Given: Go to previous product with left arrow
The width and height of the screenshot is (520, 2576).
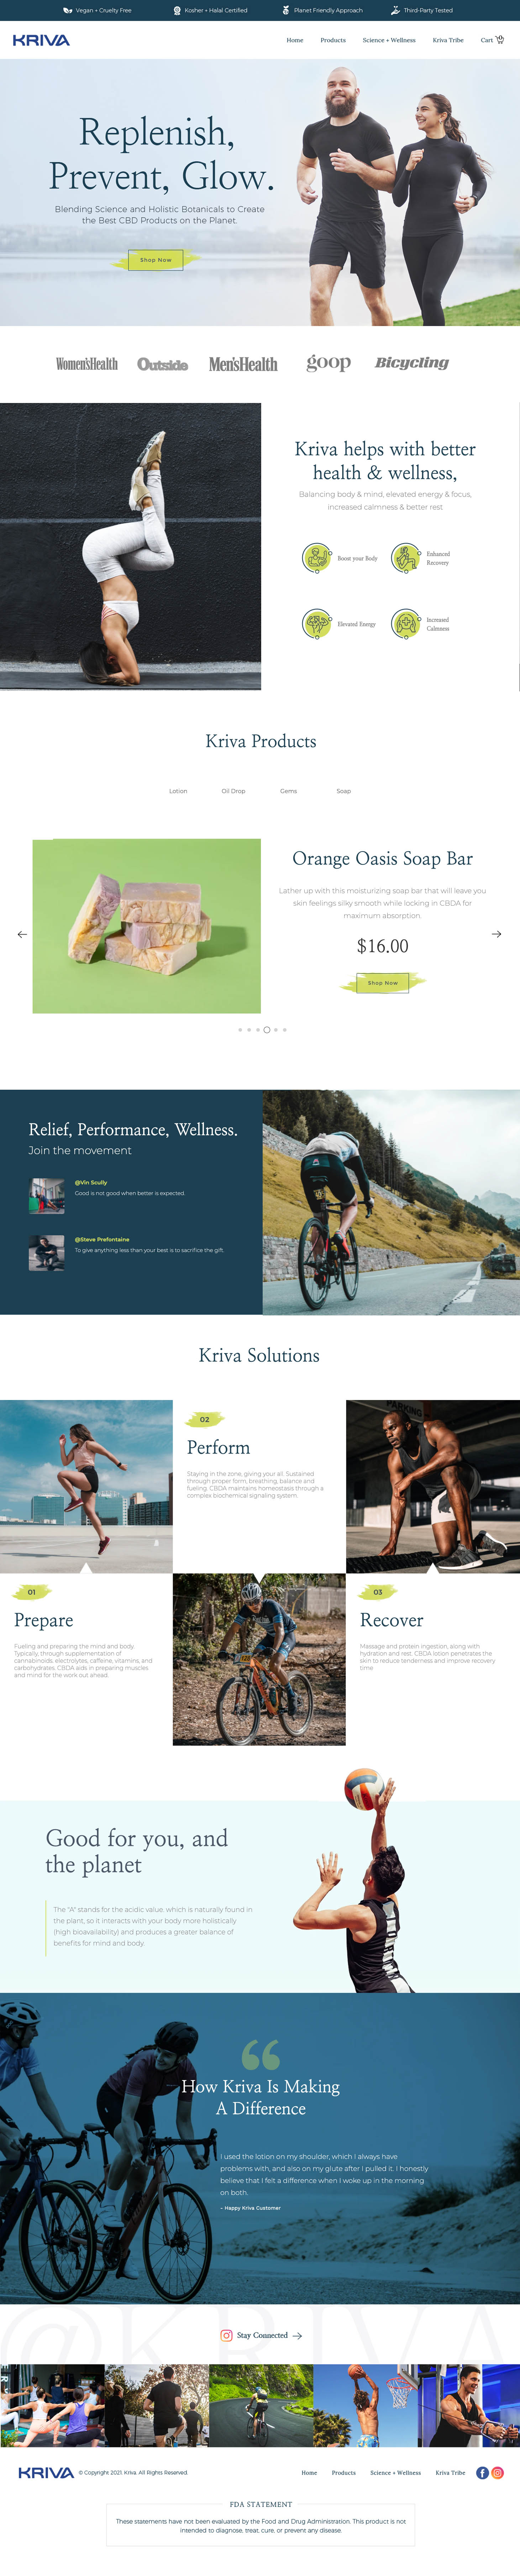Looking at the screenshot, I should pos(22,934).
